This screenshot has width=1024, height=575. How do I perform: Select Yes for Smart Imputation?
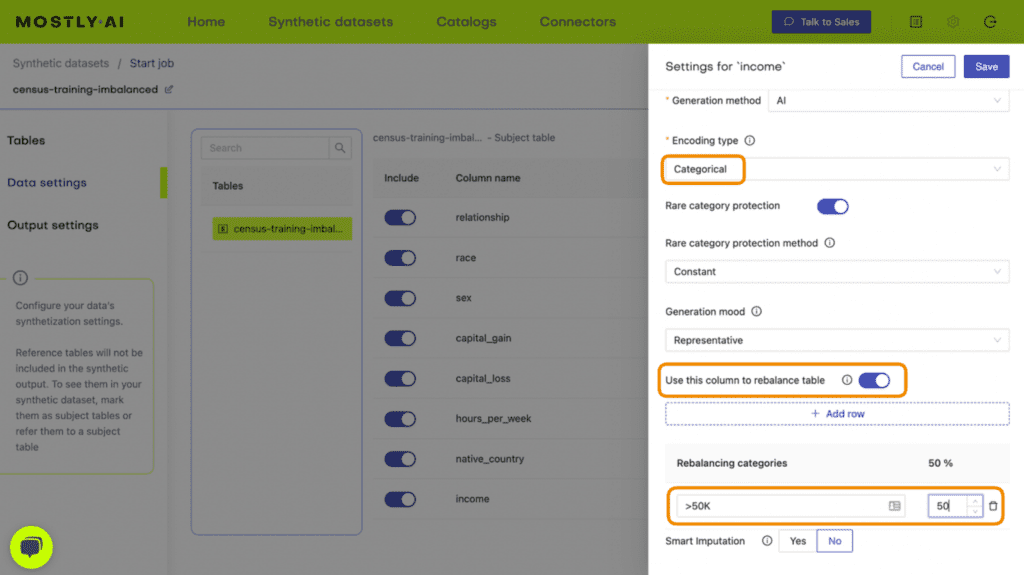click(x=797, y=541)
